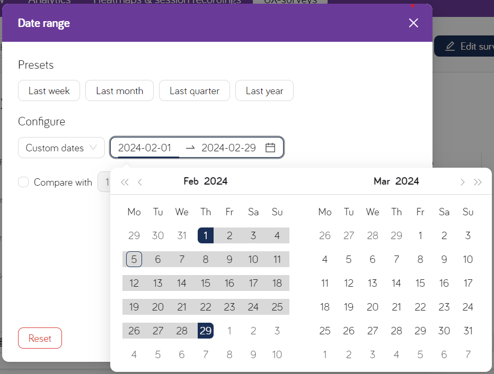The height and width of the screenshot is (374, 494).
Task: Open the Feb month selector in header
Action: (x=191, y=181)
